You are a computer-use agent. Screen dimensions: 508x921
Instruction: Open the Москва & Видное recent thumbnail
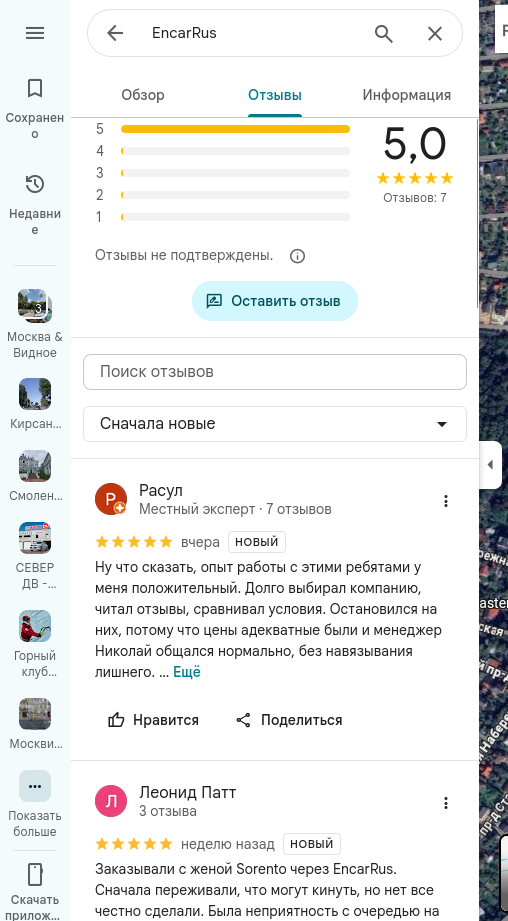pyautogui.click(x=35, y=305)
